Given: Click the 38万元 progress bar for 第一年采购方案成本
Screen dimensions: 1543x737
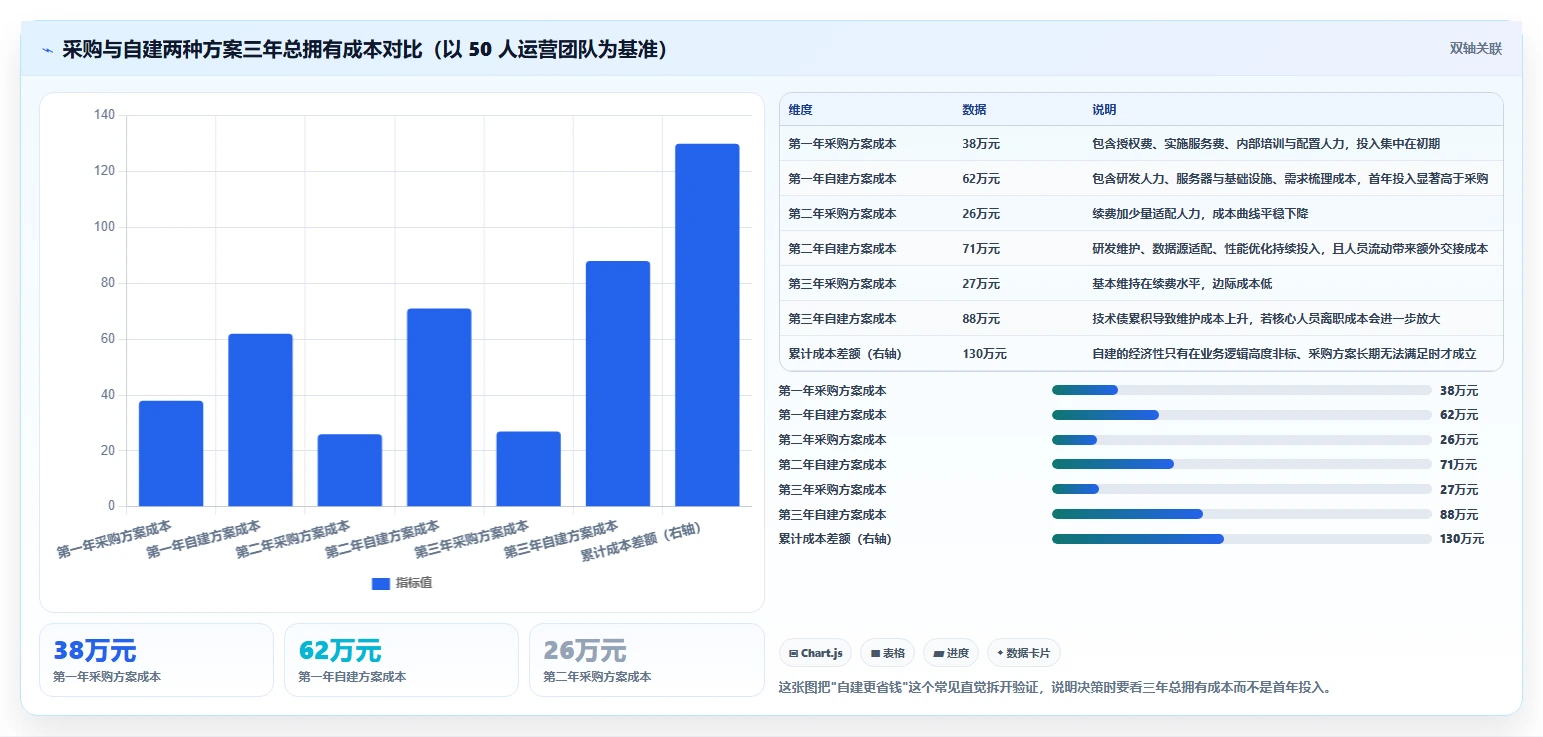Looking at the screenshot, I should pyautogui.click(x=1242, y=390).
